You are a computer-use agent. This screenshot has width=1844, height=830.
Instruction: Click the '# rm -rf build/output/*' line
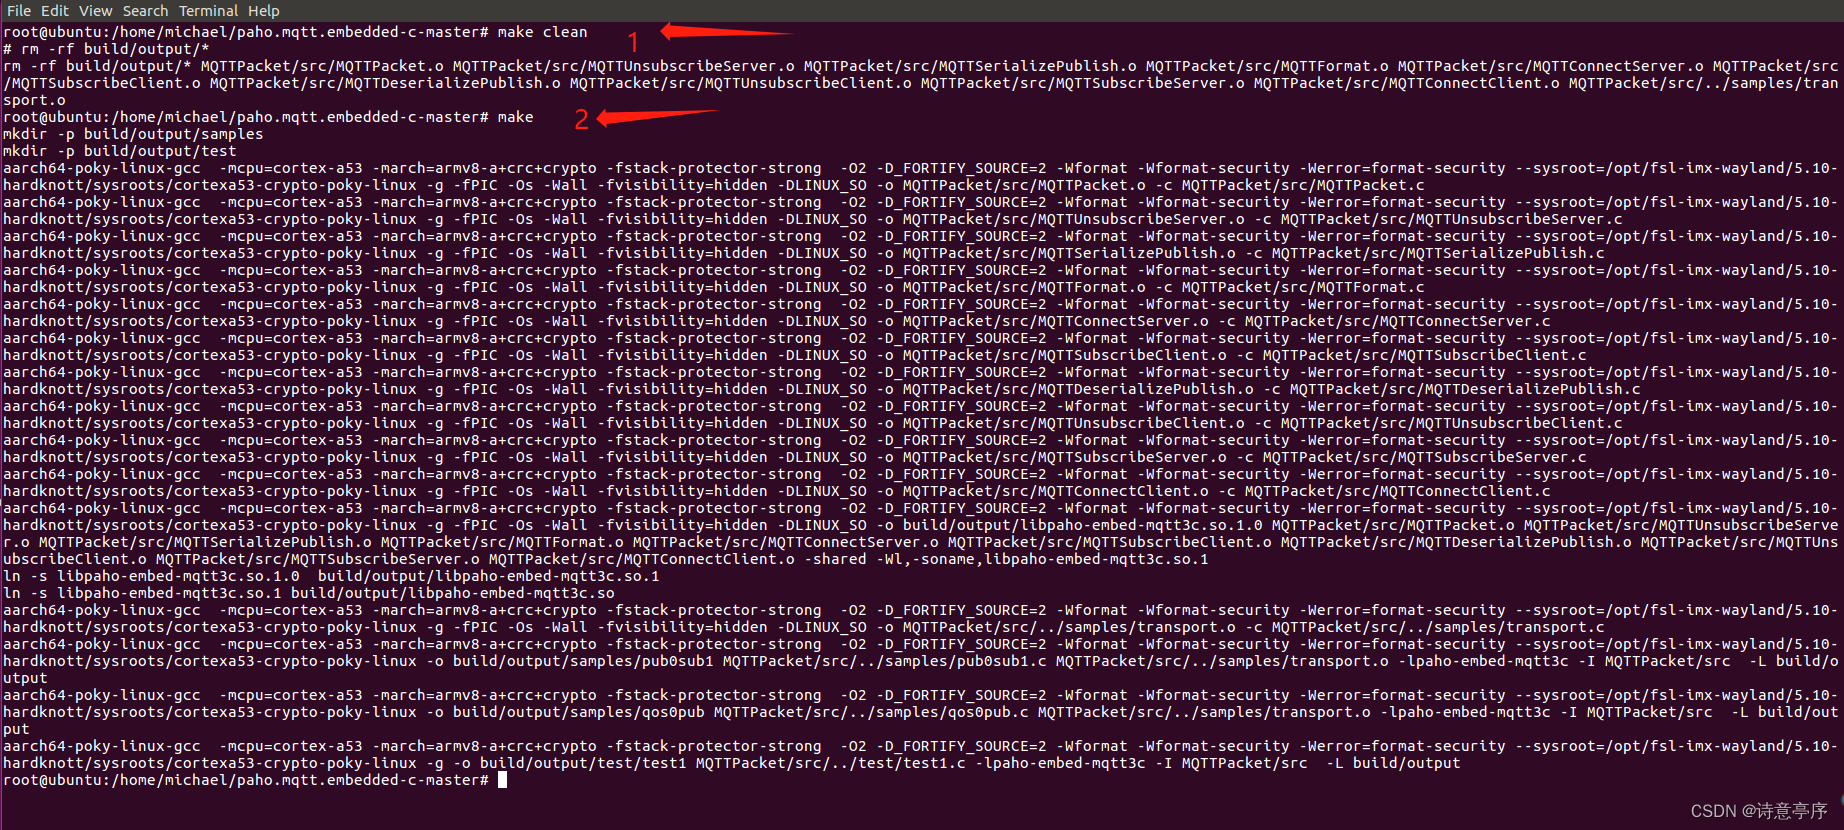(x=106, y=49)
